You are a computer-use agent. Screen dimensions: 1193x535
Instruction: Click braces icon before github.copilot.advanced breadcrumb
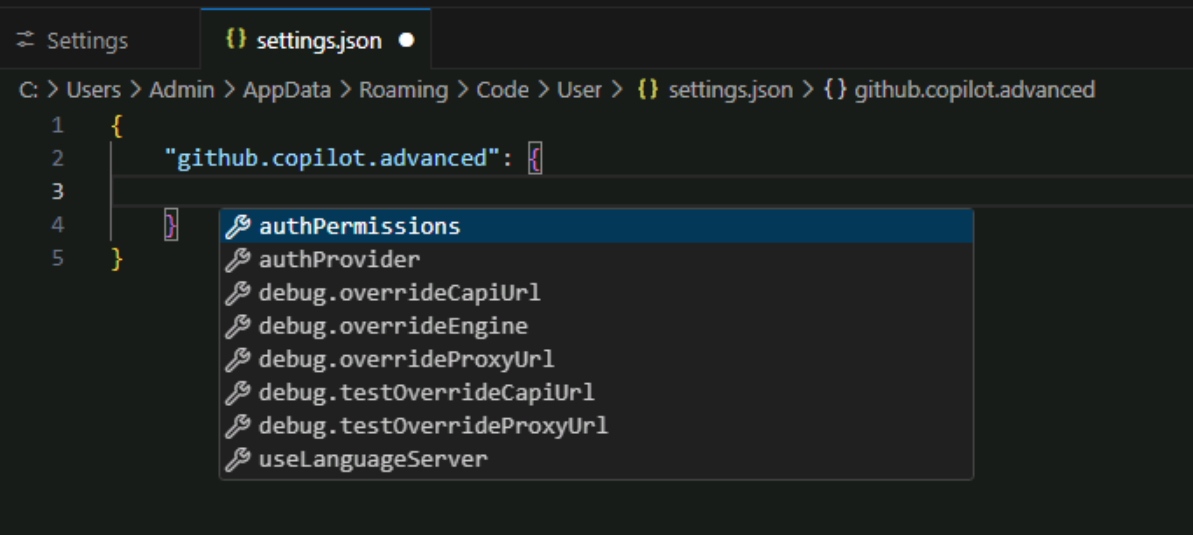pyautogui.click(x=835, y=90)
